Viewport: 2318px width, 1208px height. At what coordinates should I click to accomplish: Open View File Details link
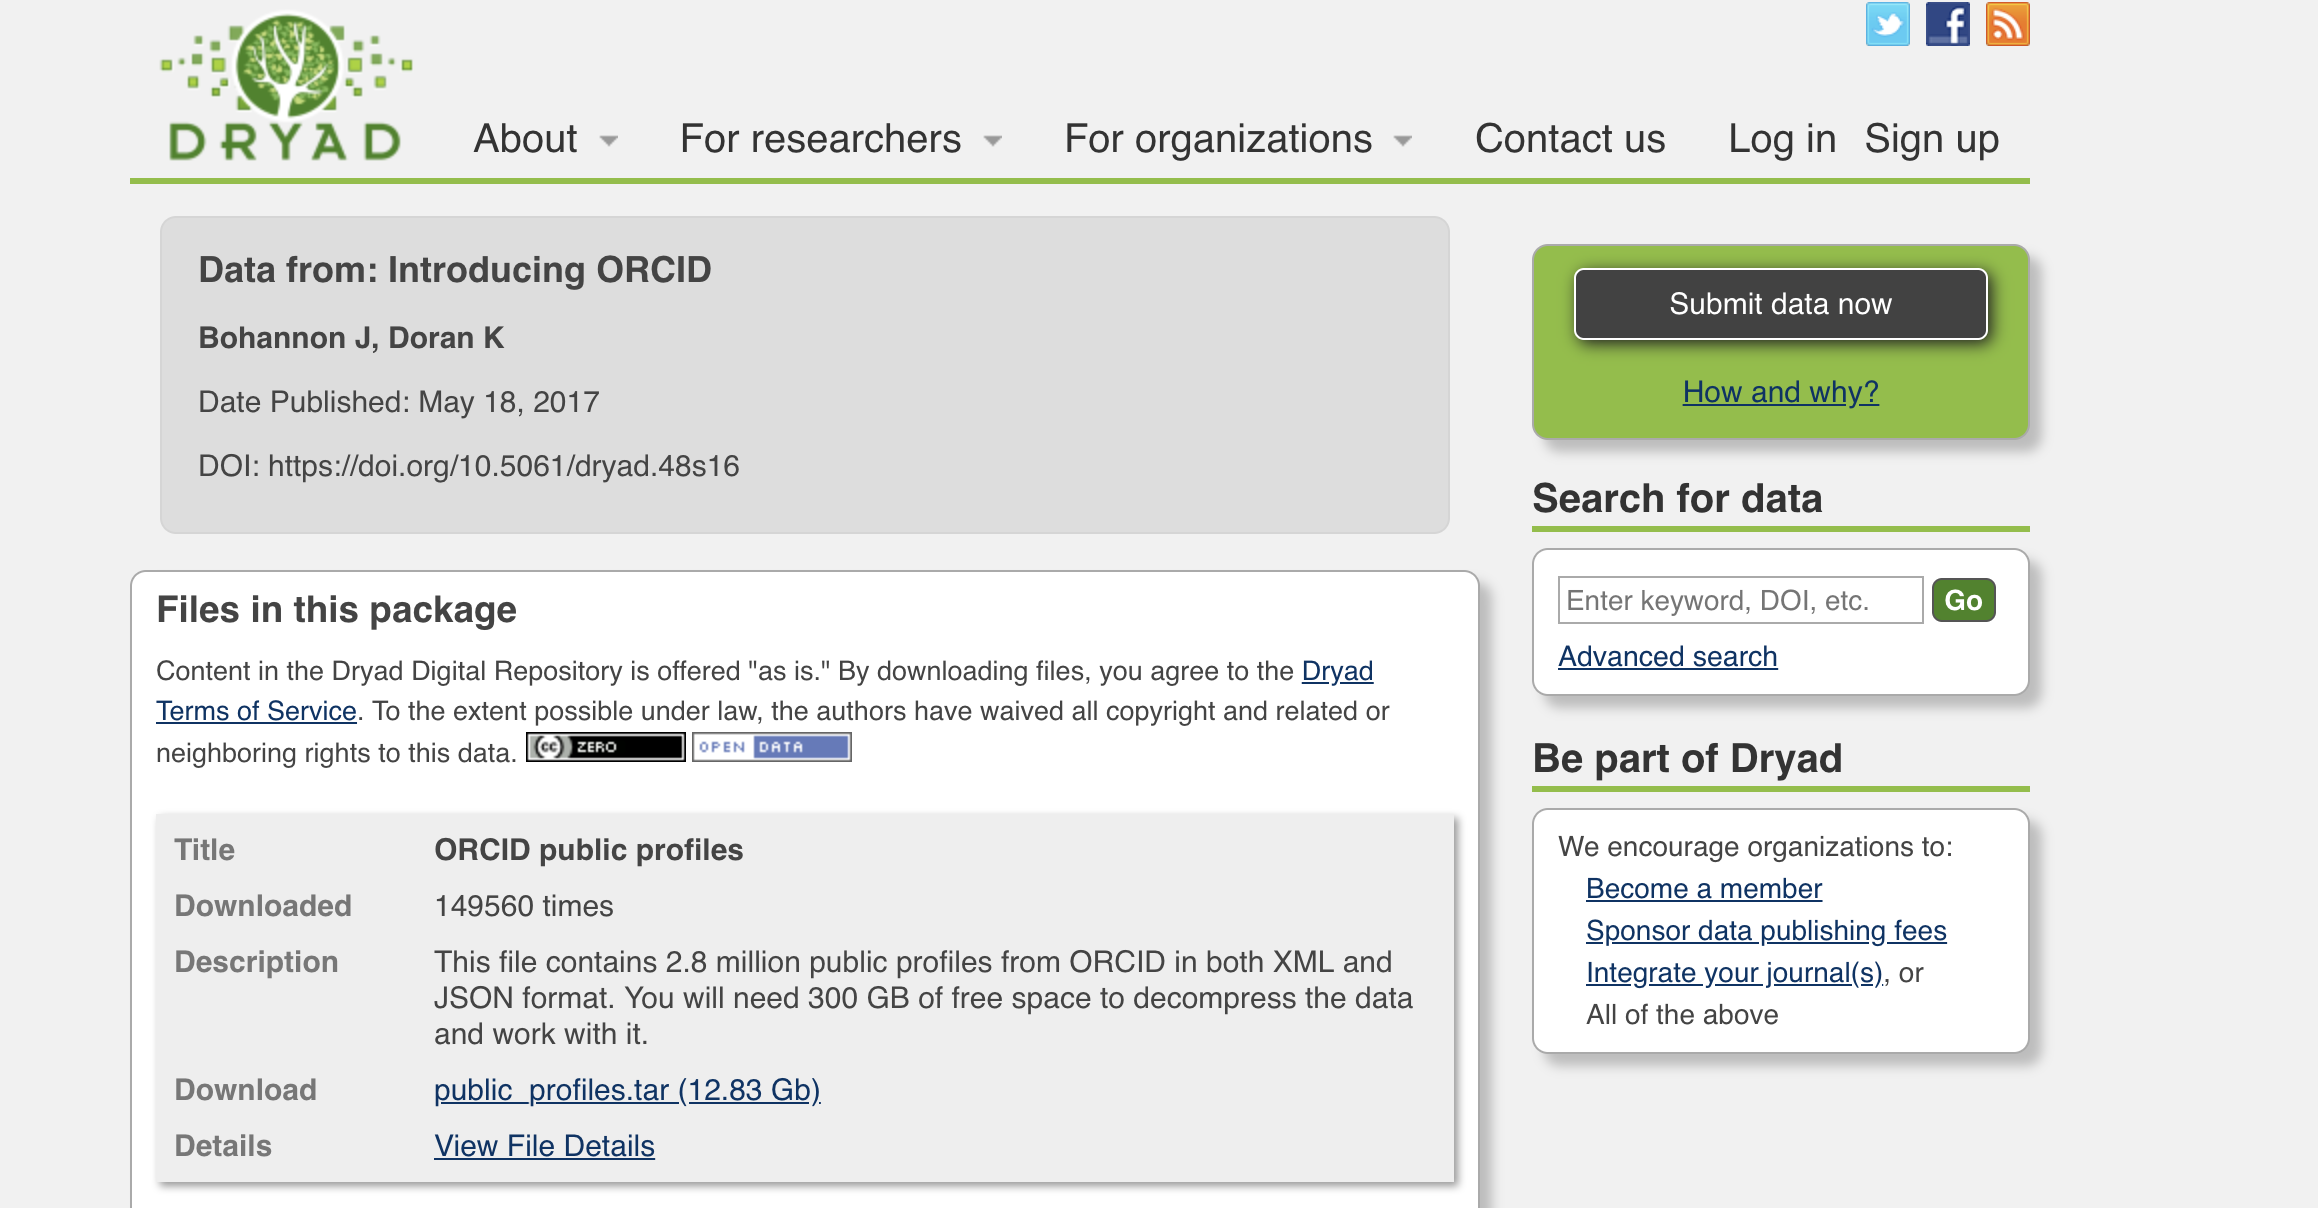coord(544,1145)
